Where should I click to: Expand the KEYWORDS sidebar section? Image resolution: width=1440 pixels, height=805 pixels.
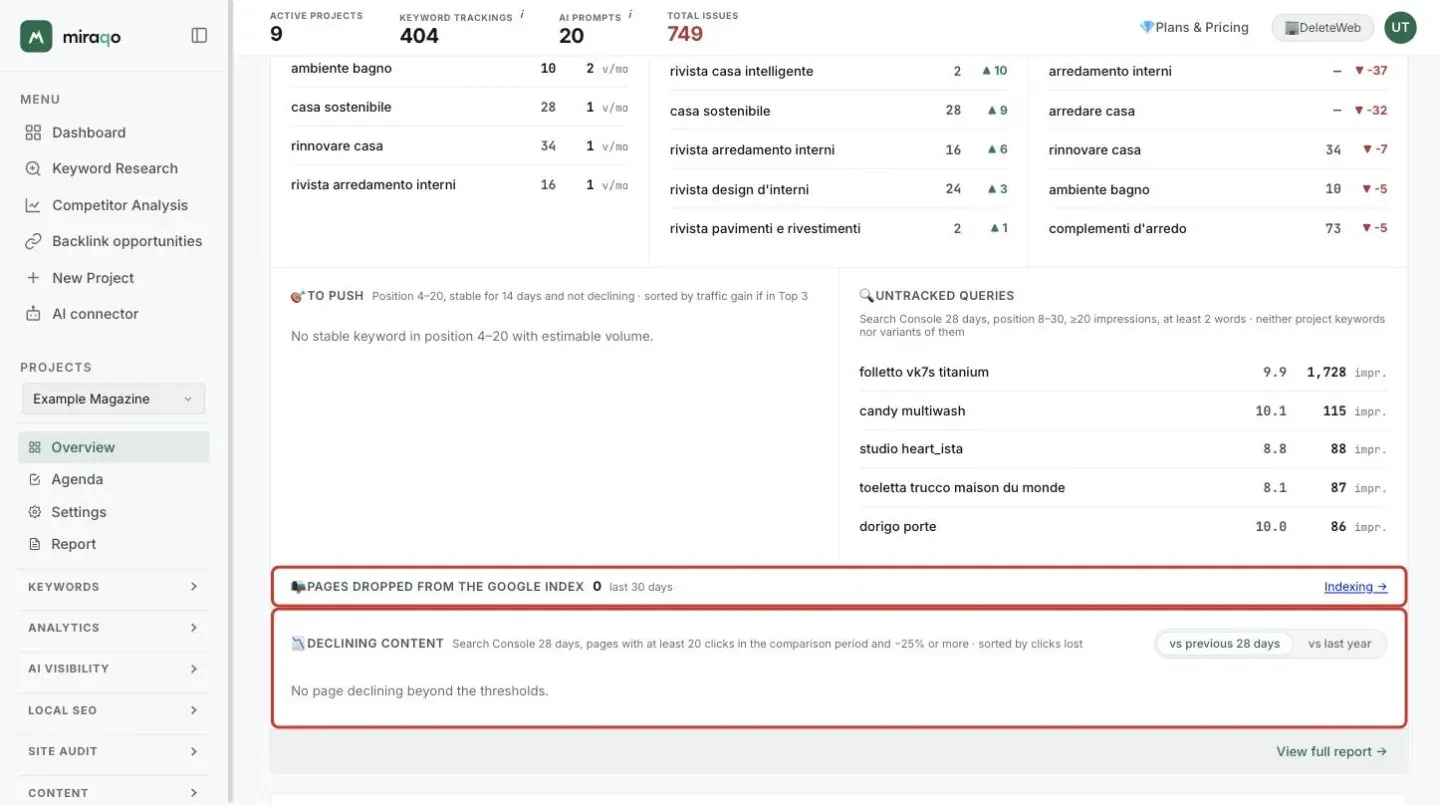pos(113,587)
